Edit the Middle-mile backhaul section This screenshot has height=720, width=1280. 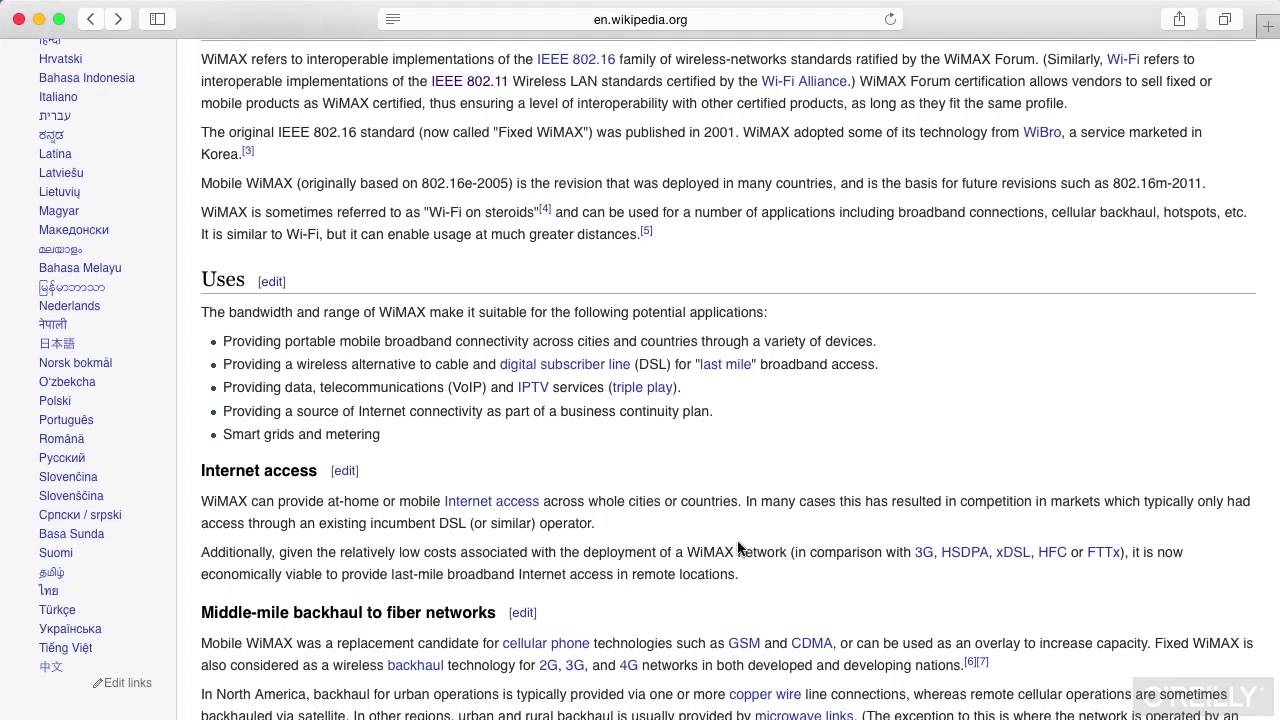(x=523, y=613)
